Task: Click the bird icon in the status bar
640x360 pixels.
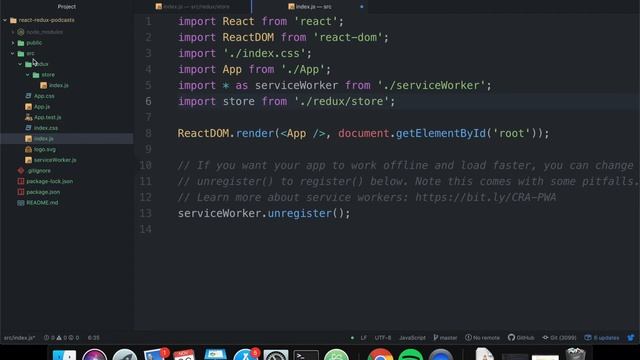Action: point(631,338)
